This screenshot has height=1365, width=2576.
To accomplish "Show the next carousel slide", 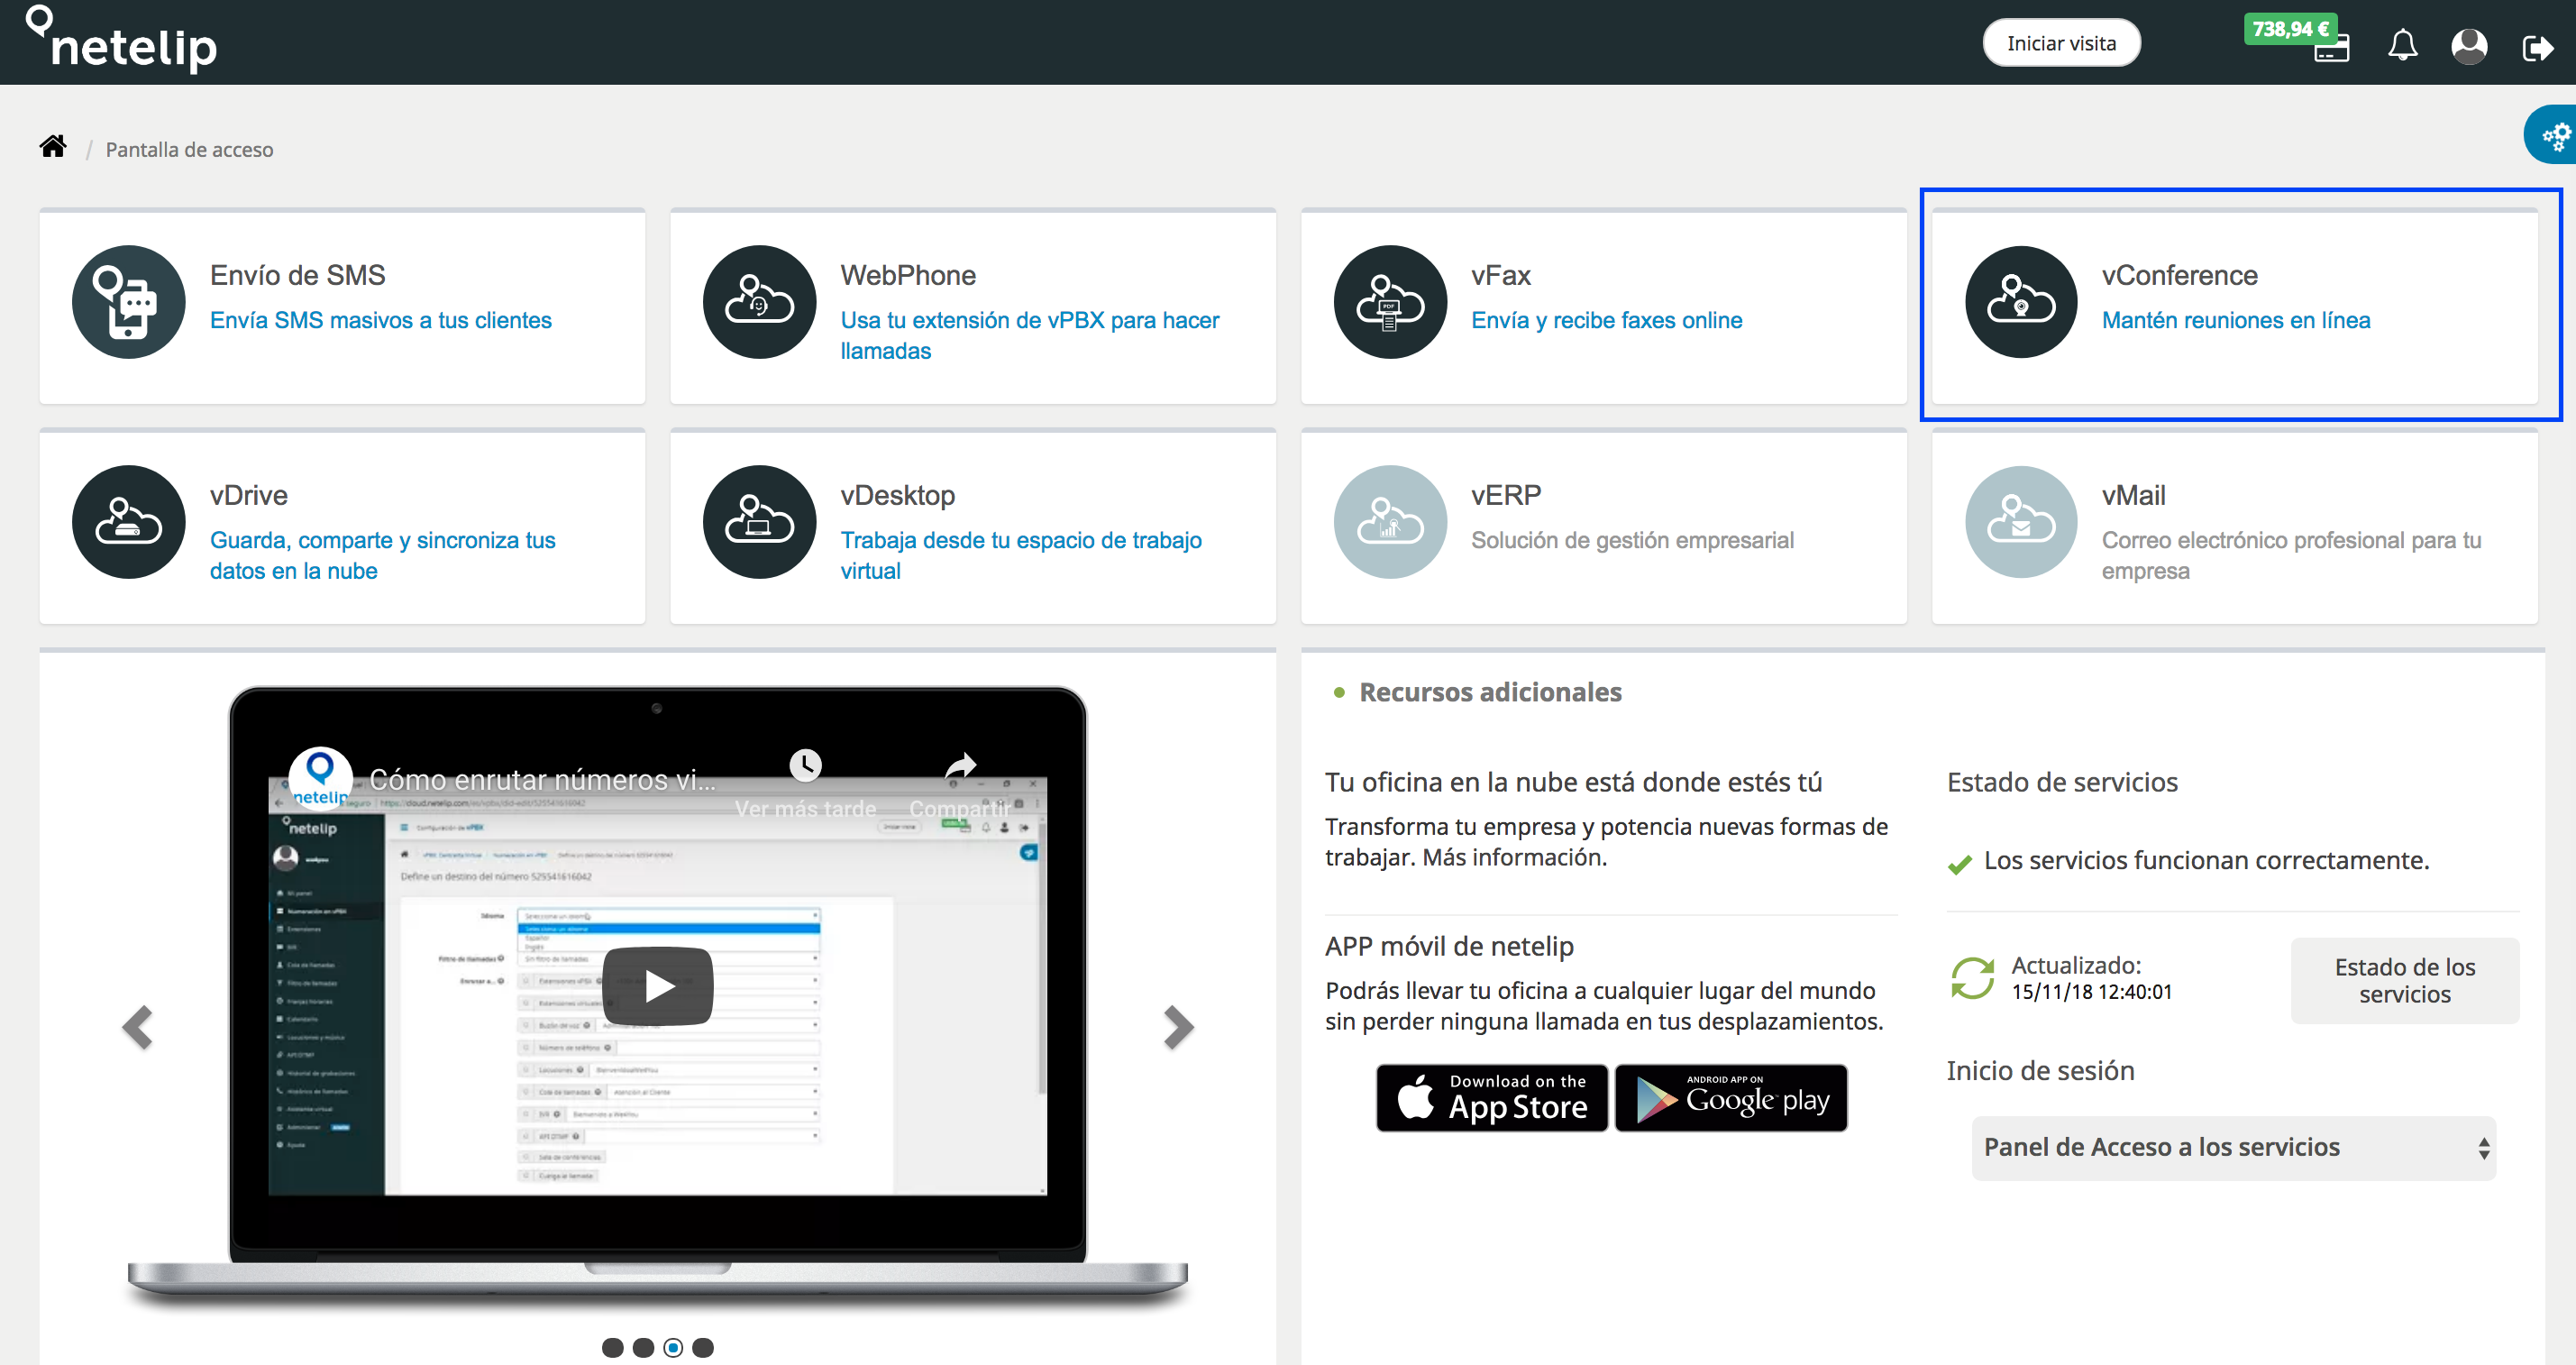I will (1179, 1027).
